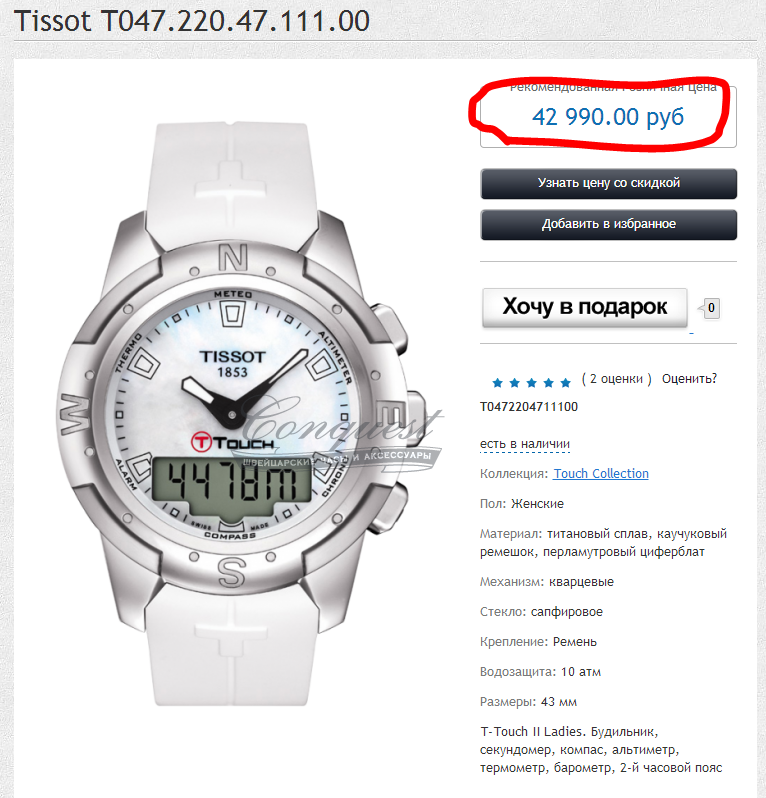Click the first rating star
Viewport: 766px width, 798px height.
tap(497, 383)
